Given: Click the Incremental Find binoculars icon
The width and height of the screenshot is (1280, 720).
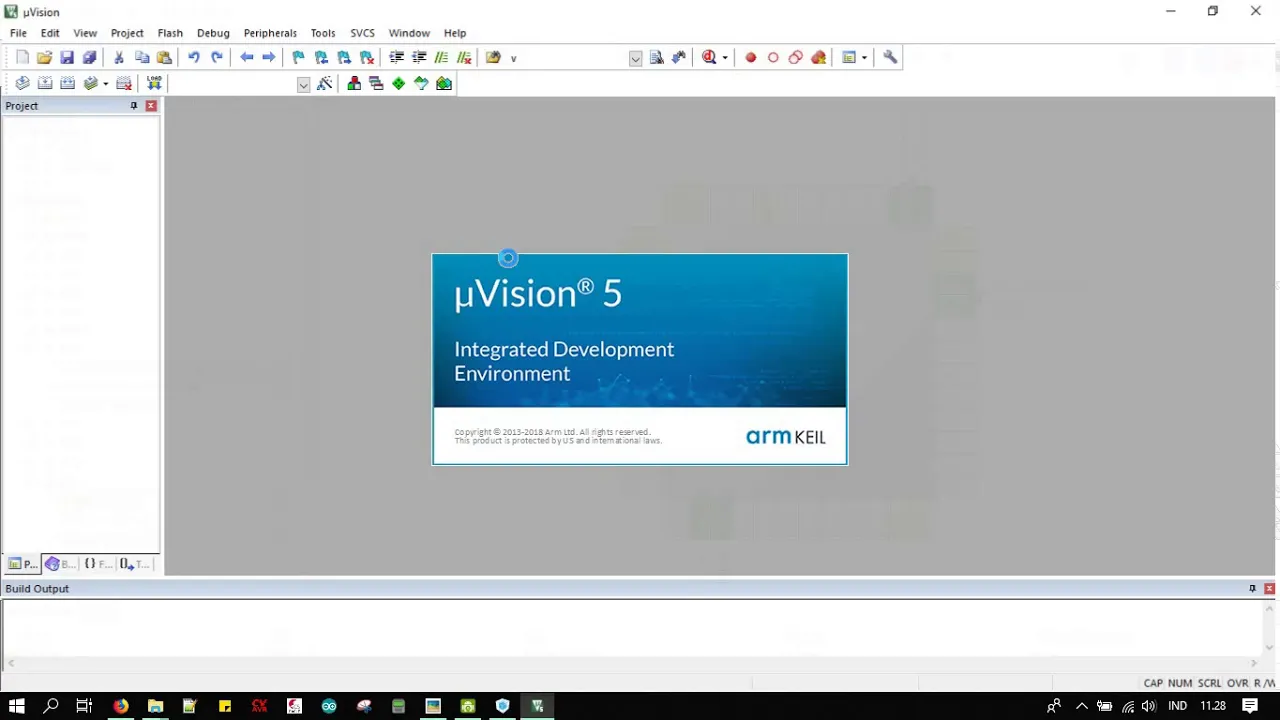Looking at the screenshot, I should [x=680, y=58].
